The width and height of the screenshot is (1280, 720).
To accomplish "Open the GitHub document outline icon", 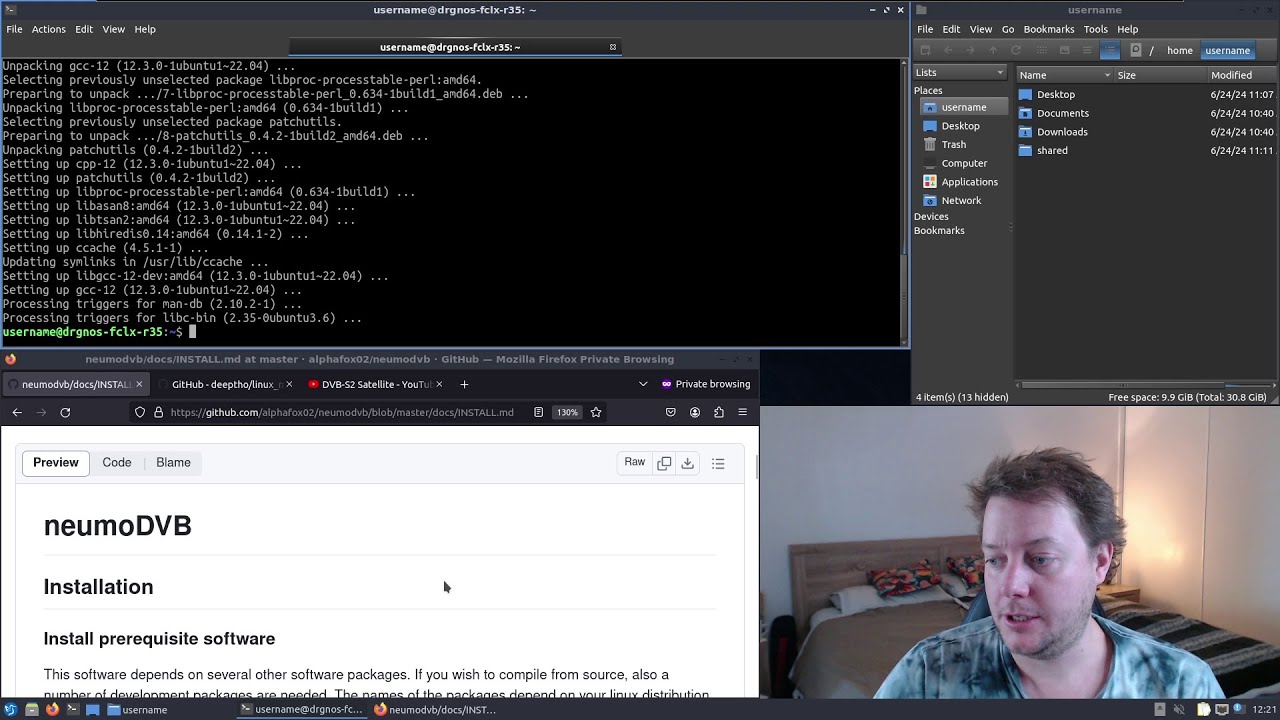I will pyautogui.click(x=718, y=463).
